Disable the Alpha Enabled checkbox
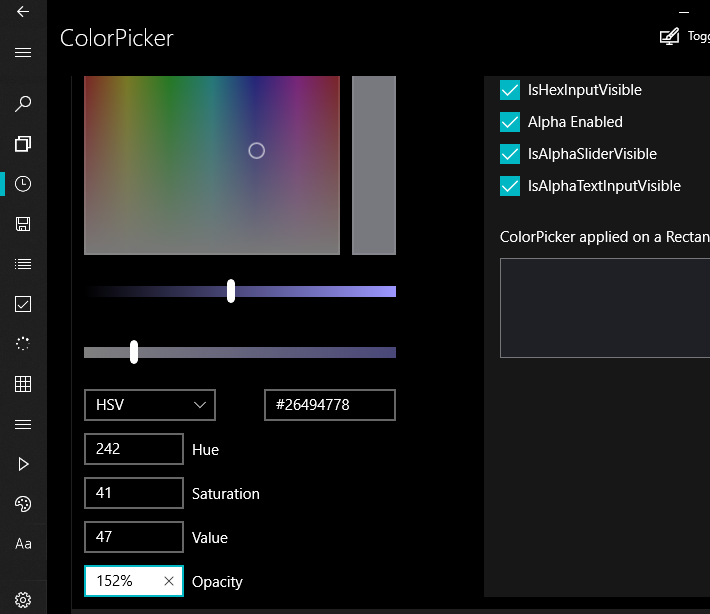 tap(509, 122)
